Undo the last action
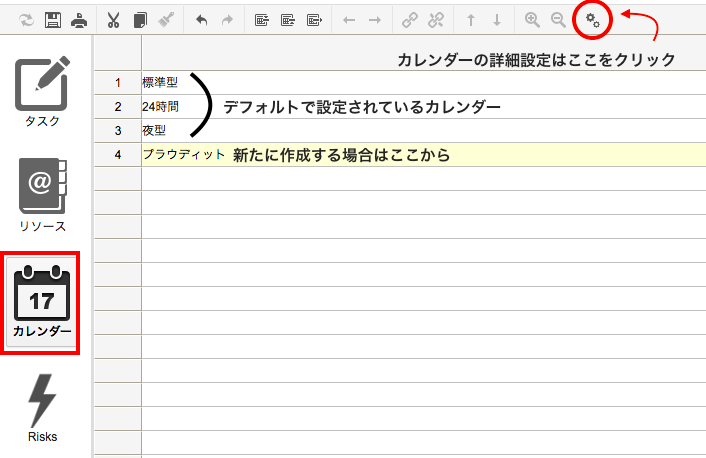The image size is (706, 458). point(201,20)
